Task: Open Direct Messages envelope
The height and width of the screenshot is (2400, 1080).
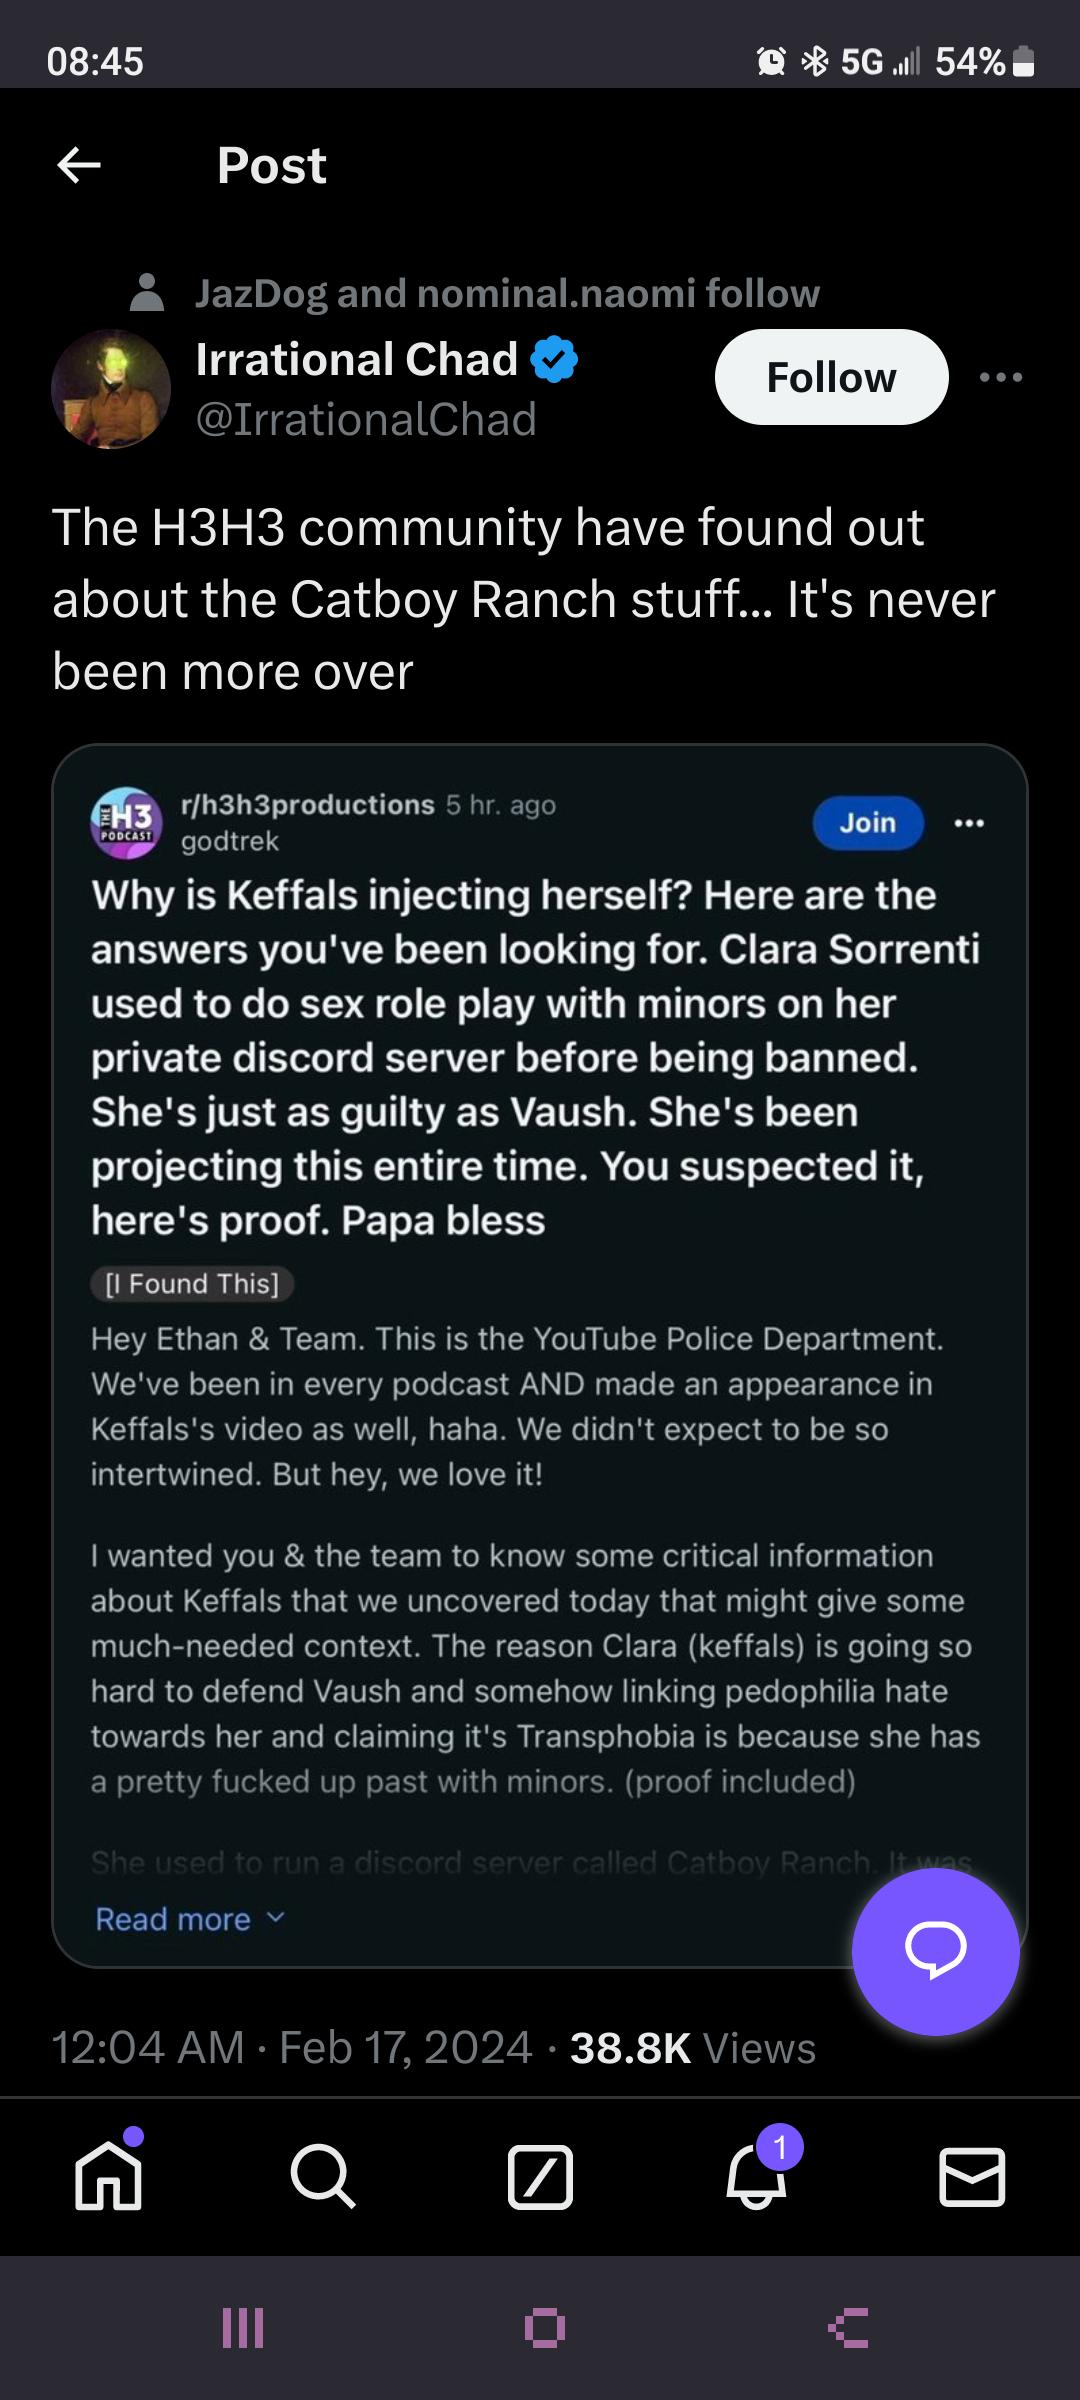Action: (972, 2177)
